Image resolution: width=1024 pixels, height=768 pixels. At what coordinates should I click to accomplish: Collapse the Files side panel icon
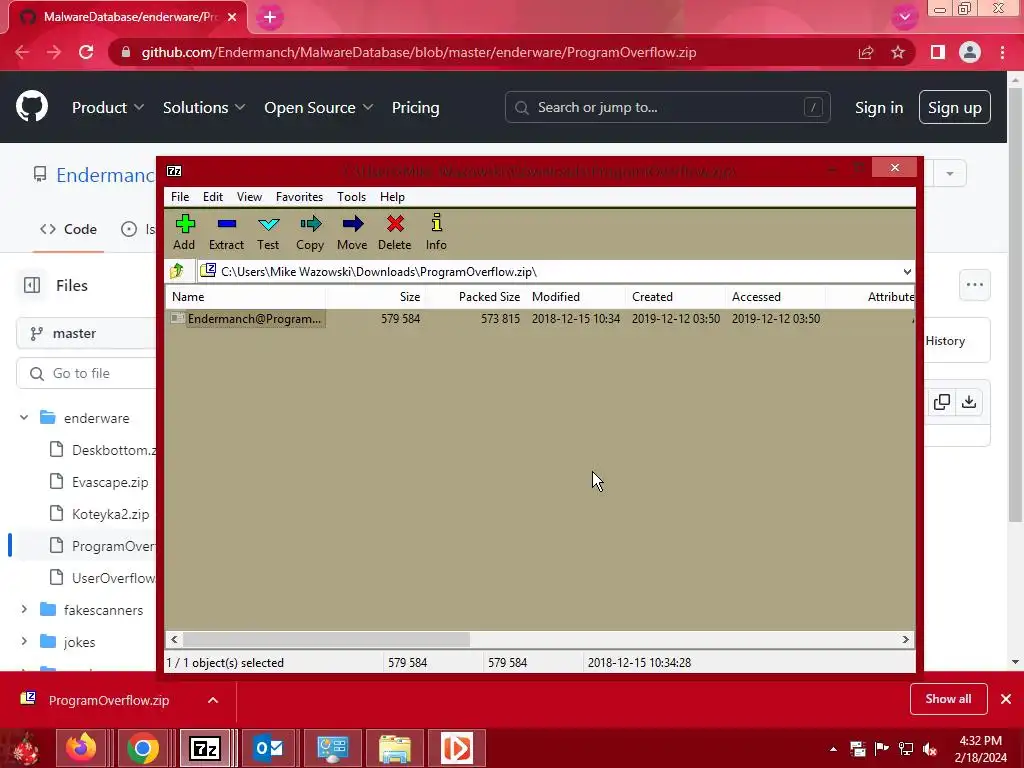[32, 285]
